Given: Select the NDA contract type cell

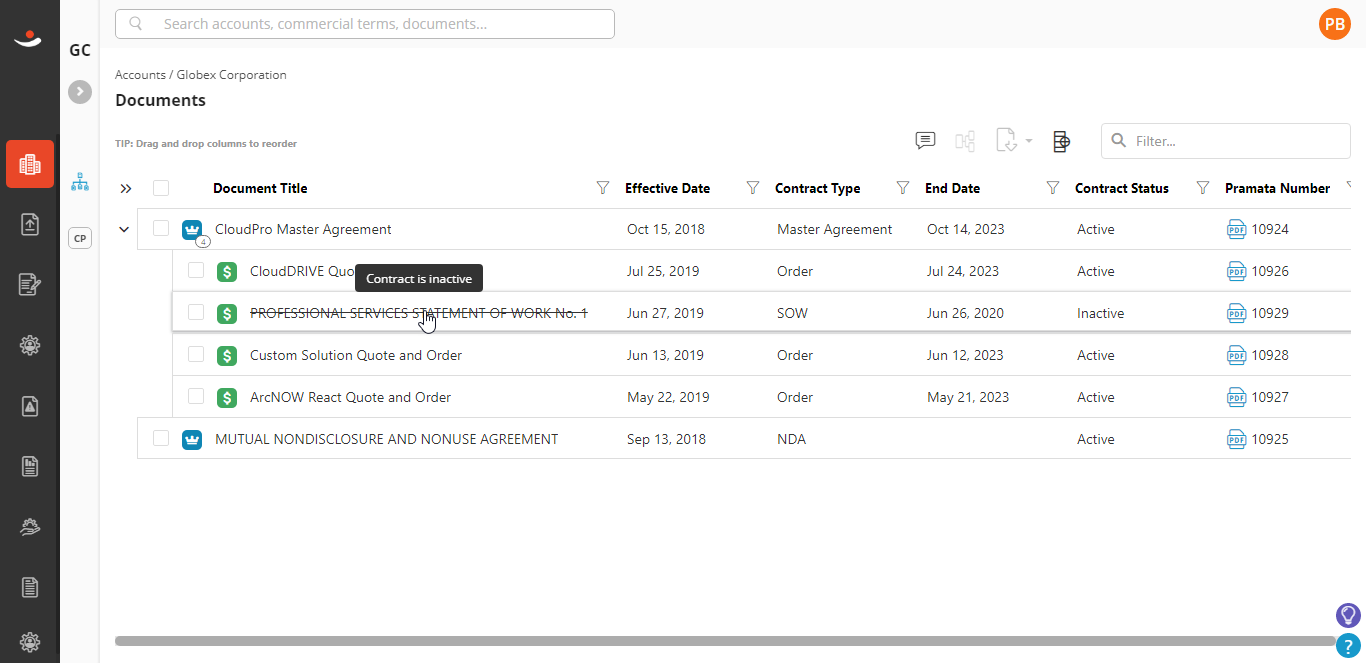Looking at the screenshot, I should point(791,440).
